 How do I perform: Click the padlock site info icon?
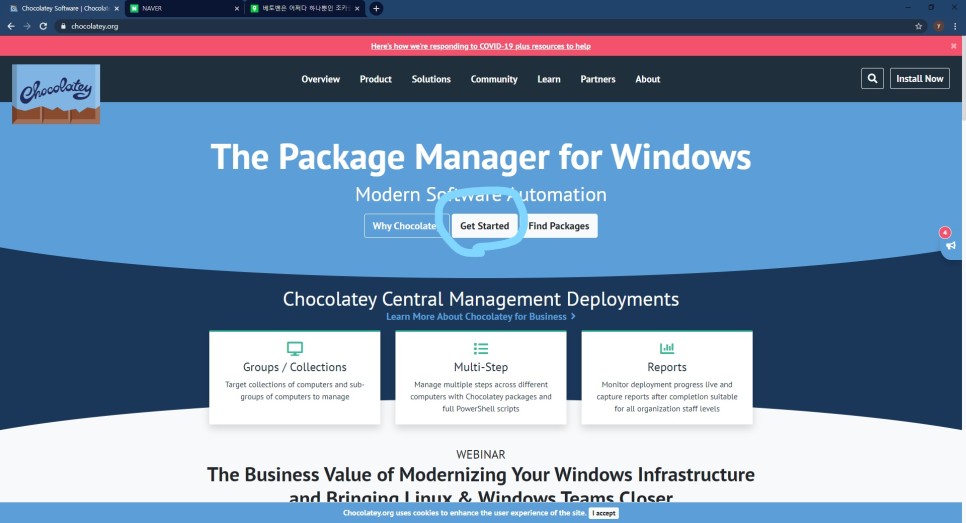(63, 26)
